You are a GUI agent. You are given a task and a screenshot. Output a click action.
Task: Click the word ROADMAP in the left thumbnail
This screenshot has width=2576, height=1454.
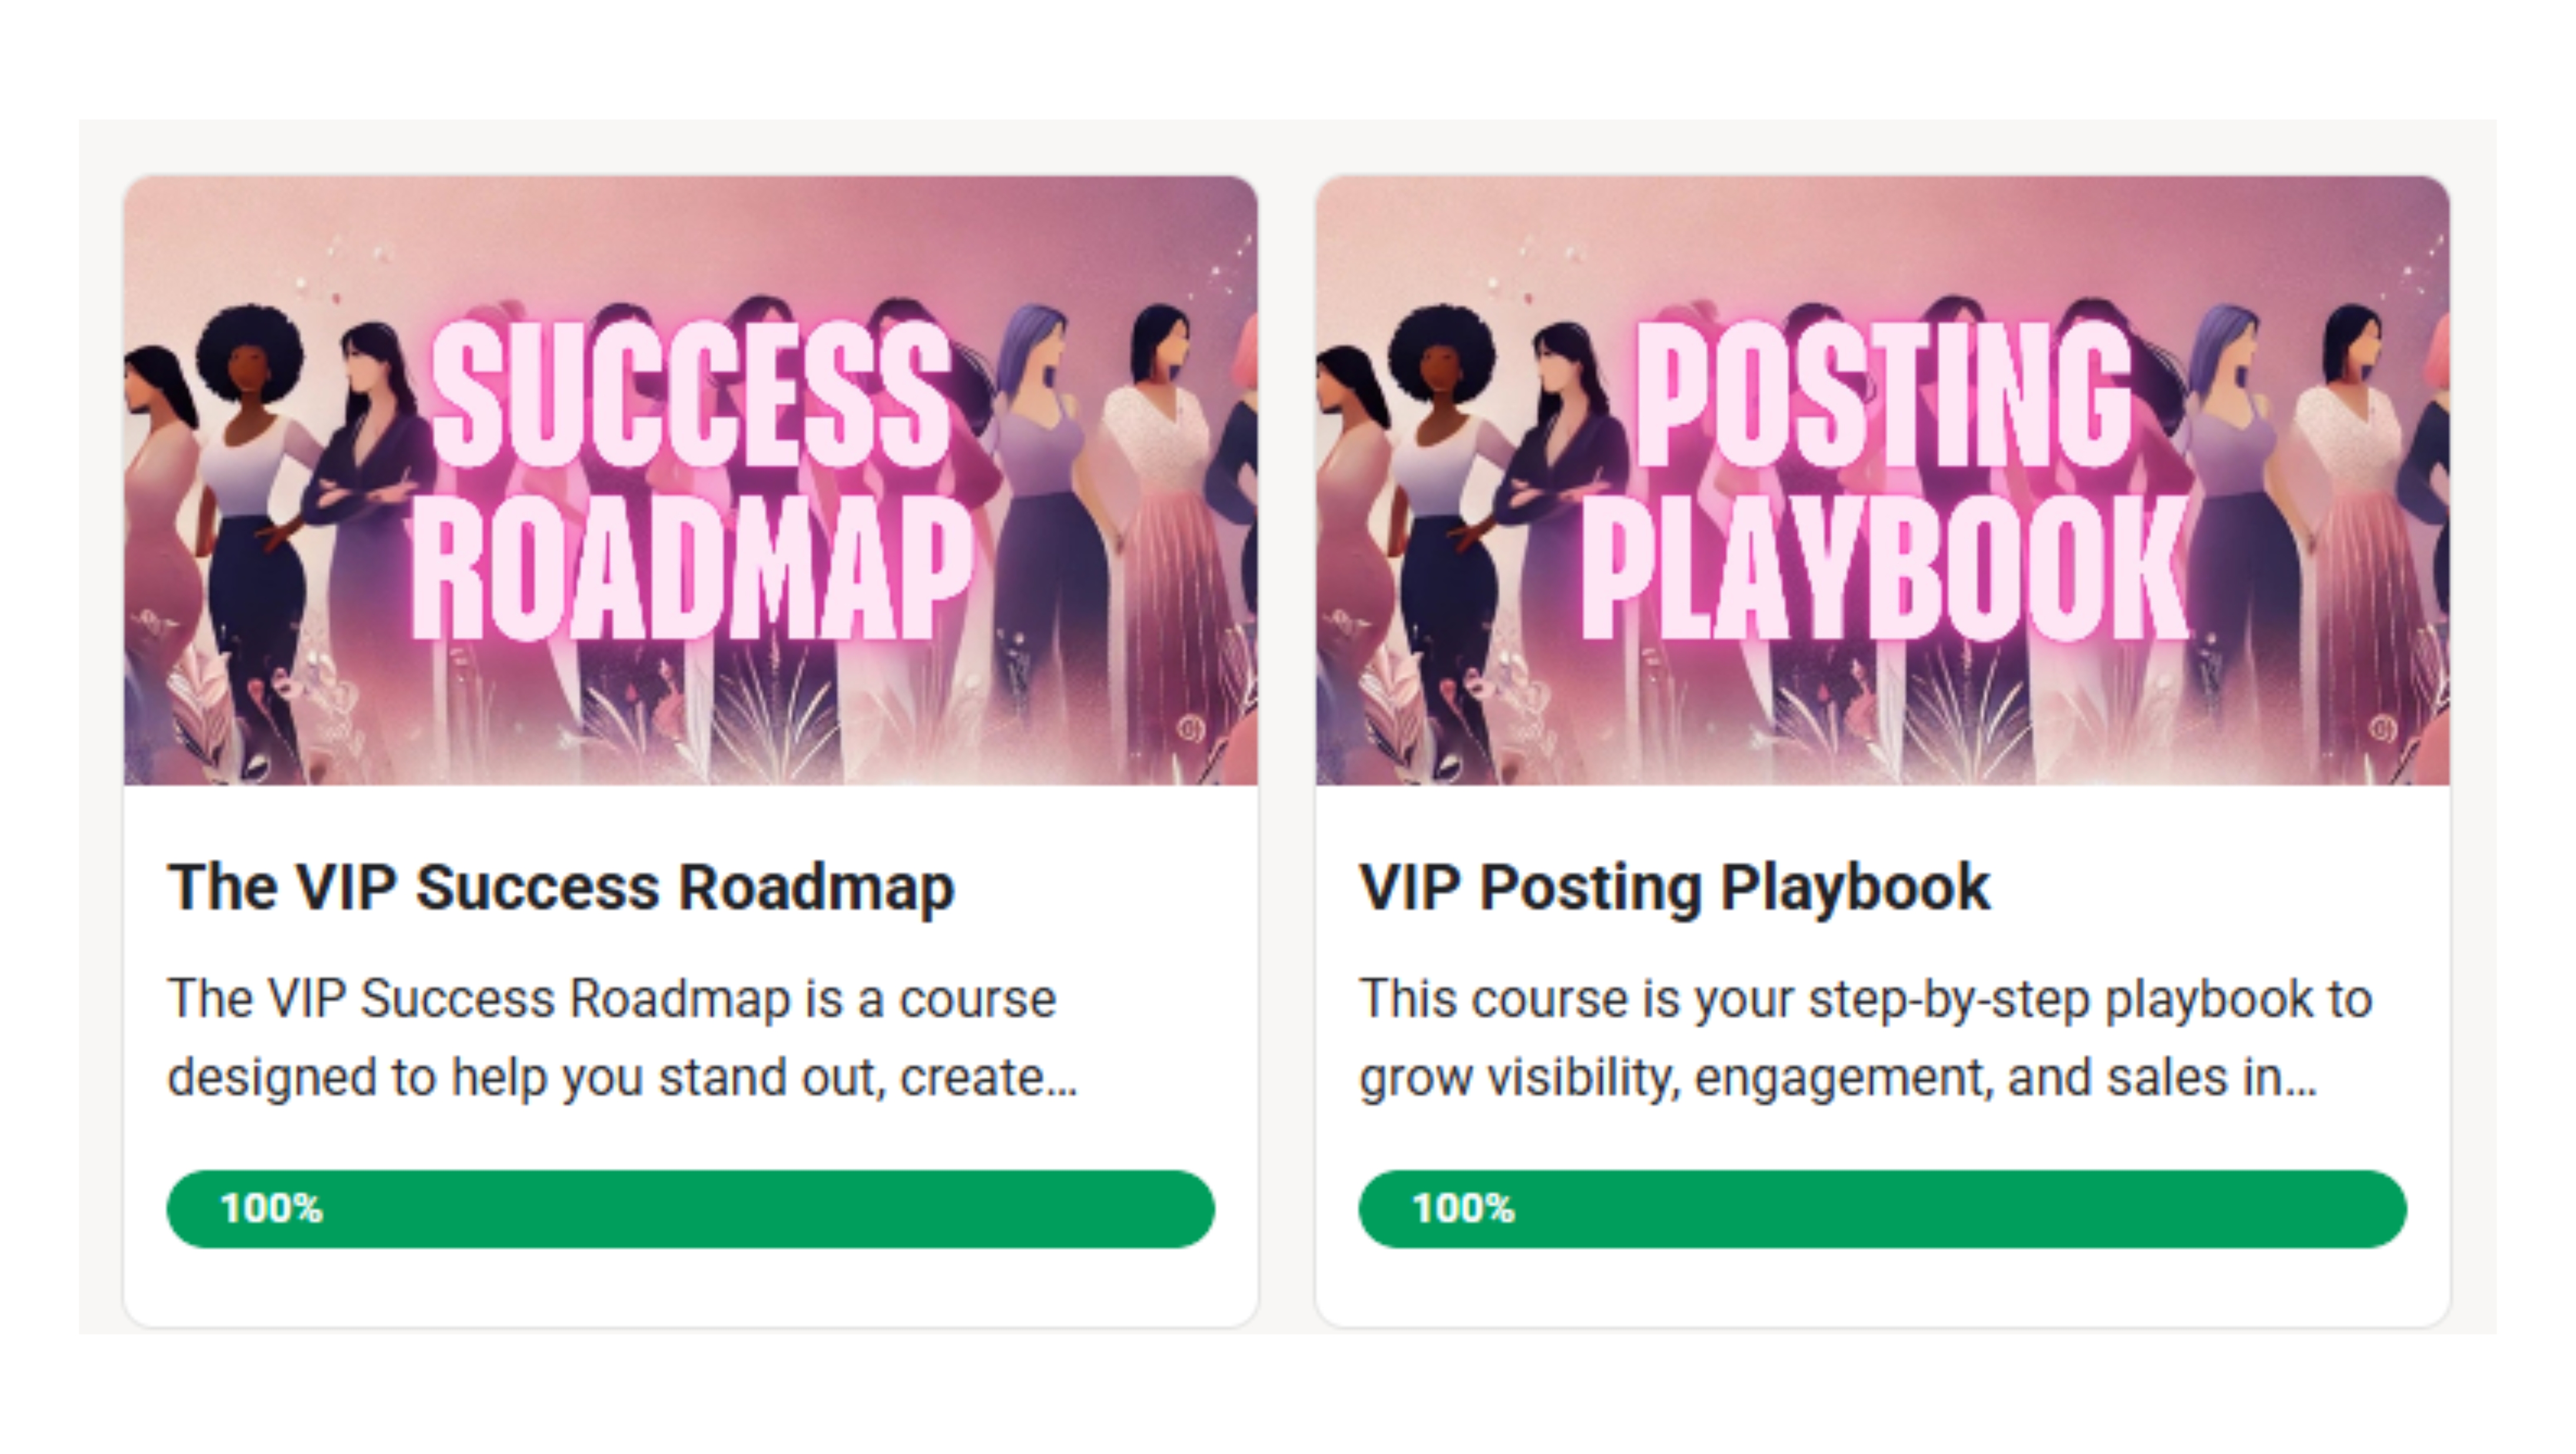point(692,568)
